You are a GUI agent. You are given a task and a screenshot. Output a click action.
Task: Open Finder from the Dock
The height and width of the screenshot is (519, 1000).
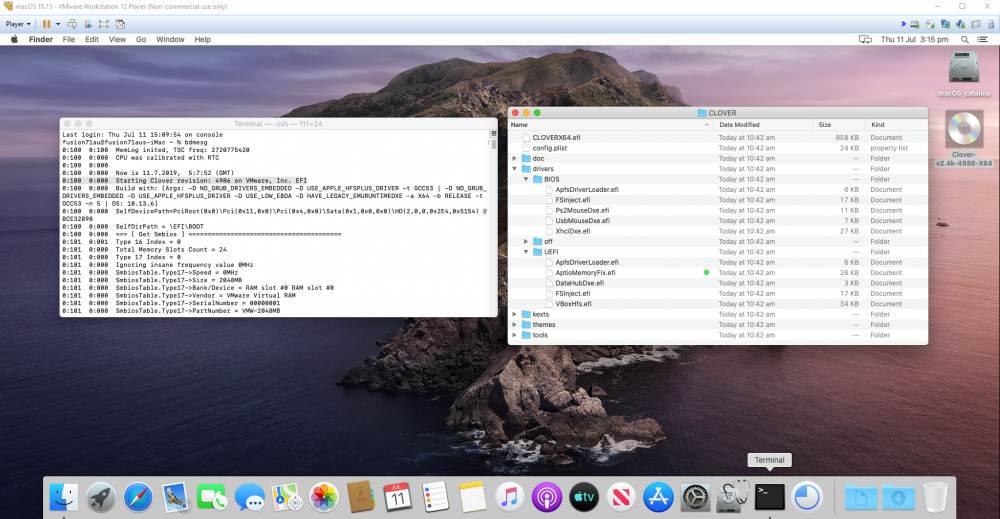pyautogui.click(x=64, y=497)
